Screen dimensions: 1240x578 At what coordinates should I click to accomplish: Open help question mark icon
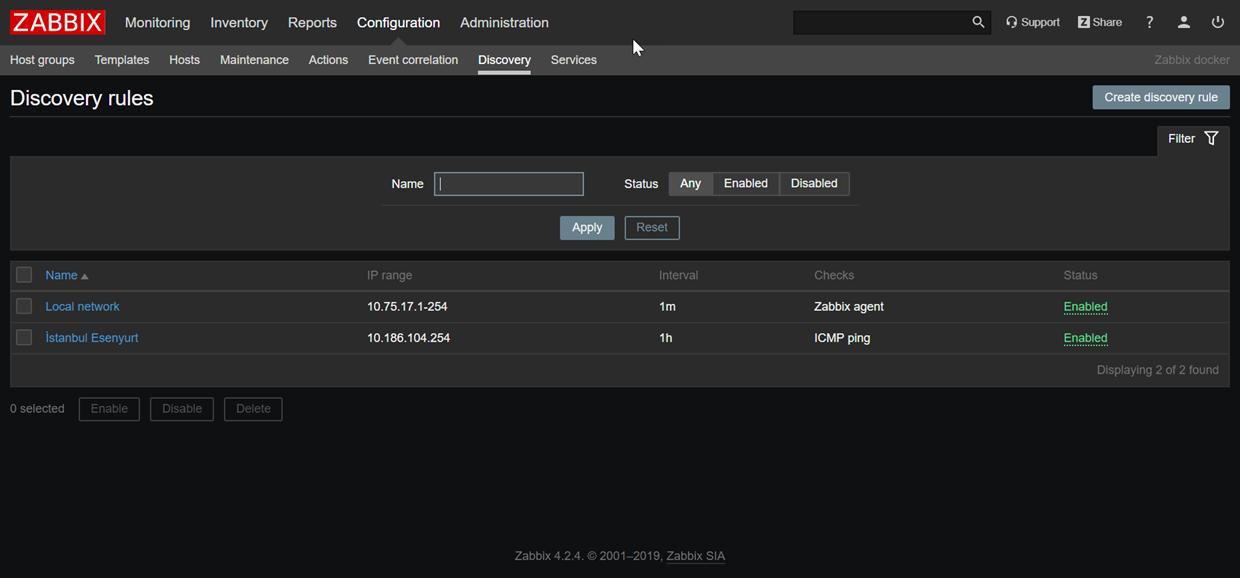(x=1149, y=22)
